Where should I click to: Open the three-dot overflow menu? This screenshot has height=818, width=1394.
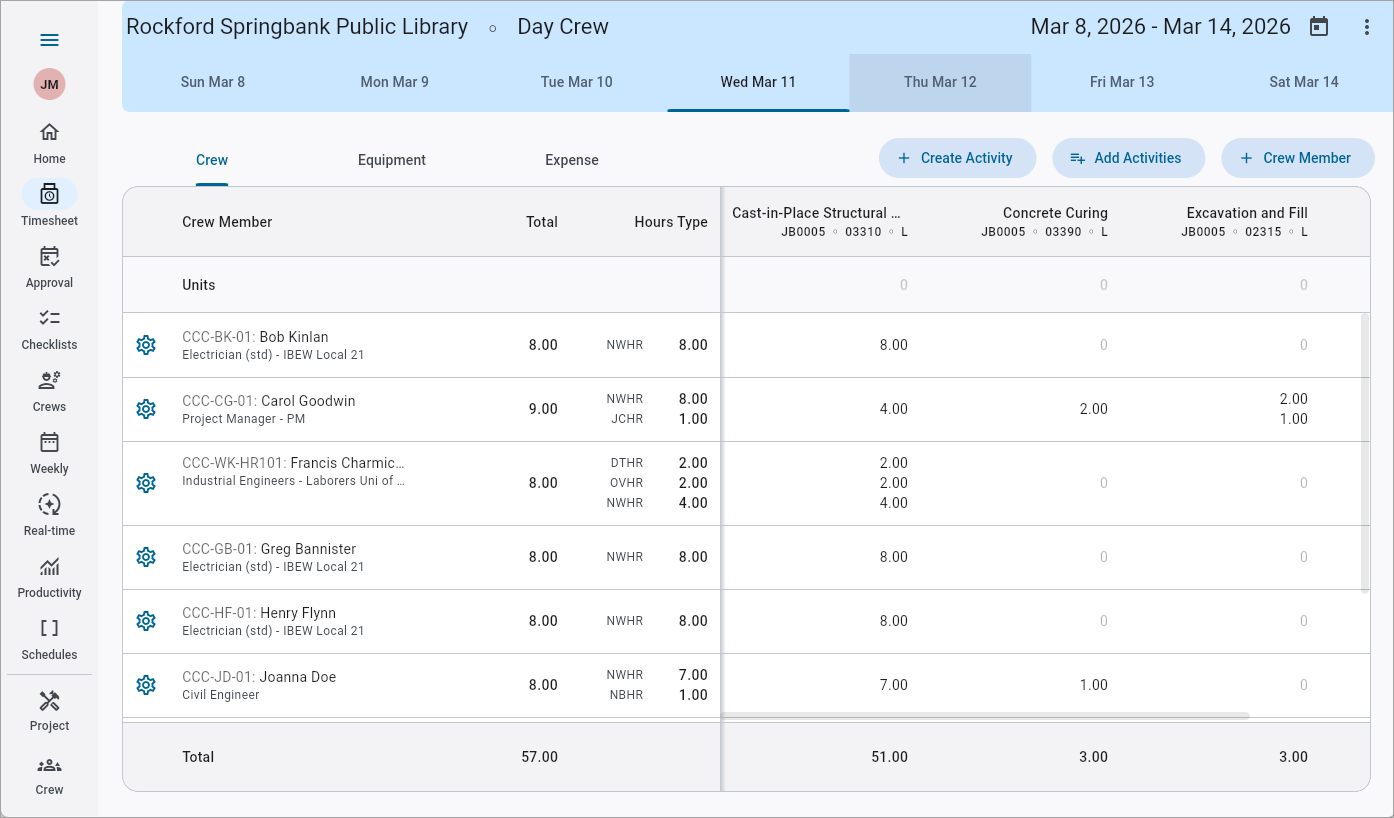click(1366, 27)
